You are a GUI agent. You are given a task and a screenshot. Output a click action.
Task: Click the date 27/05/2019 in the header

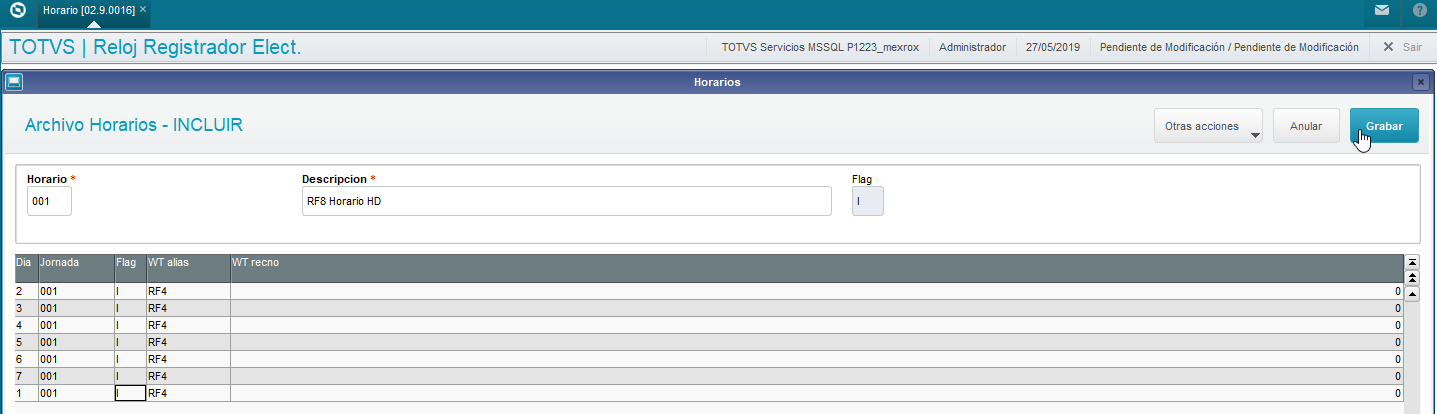1053,47
